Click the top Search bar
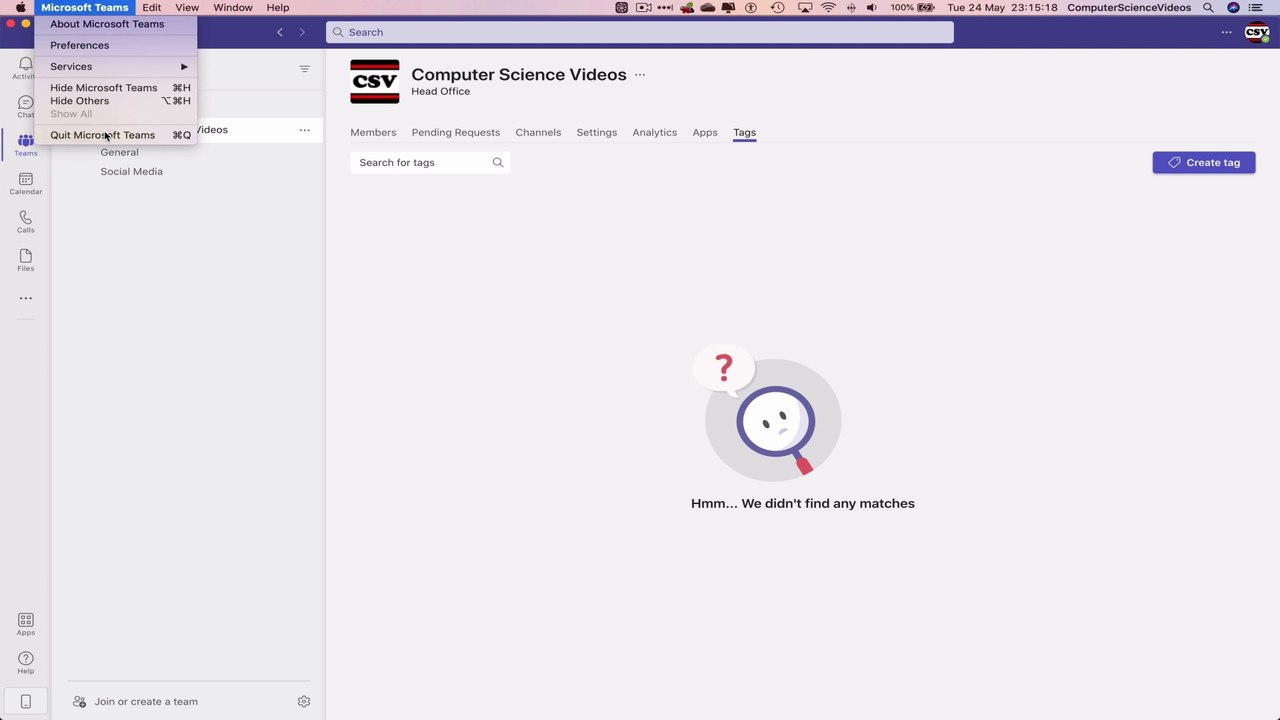 [x=640, y=32]
